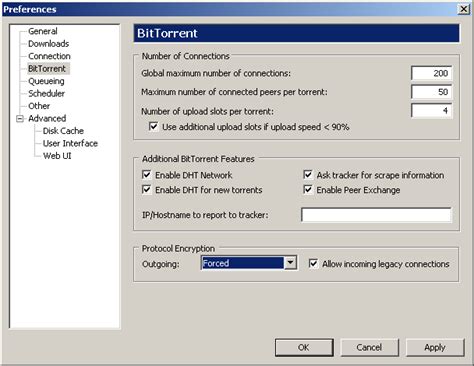
Task: Collapse the Advanced tree node
Action: [20, 118]
